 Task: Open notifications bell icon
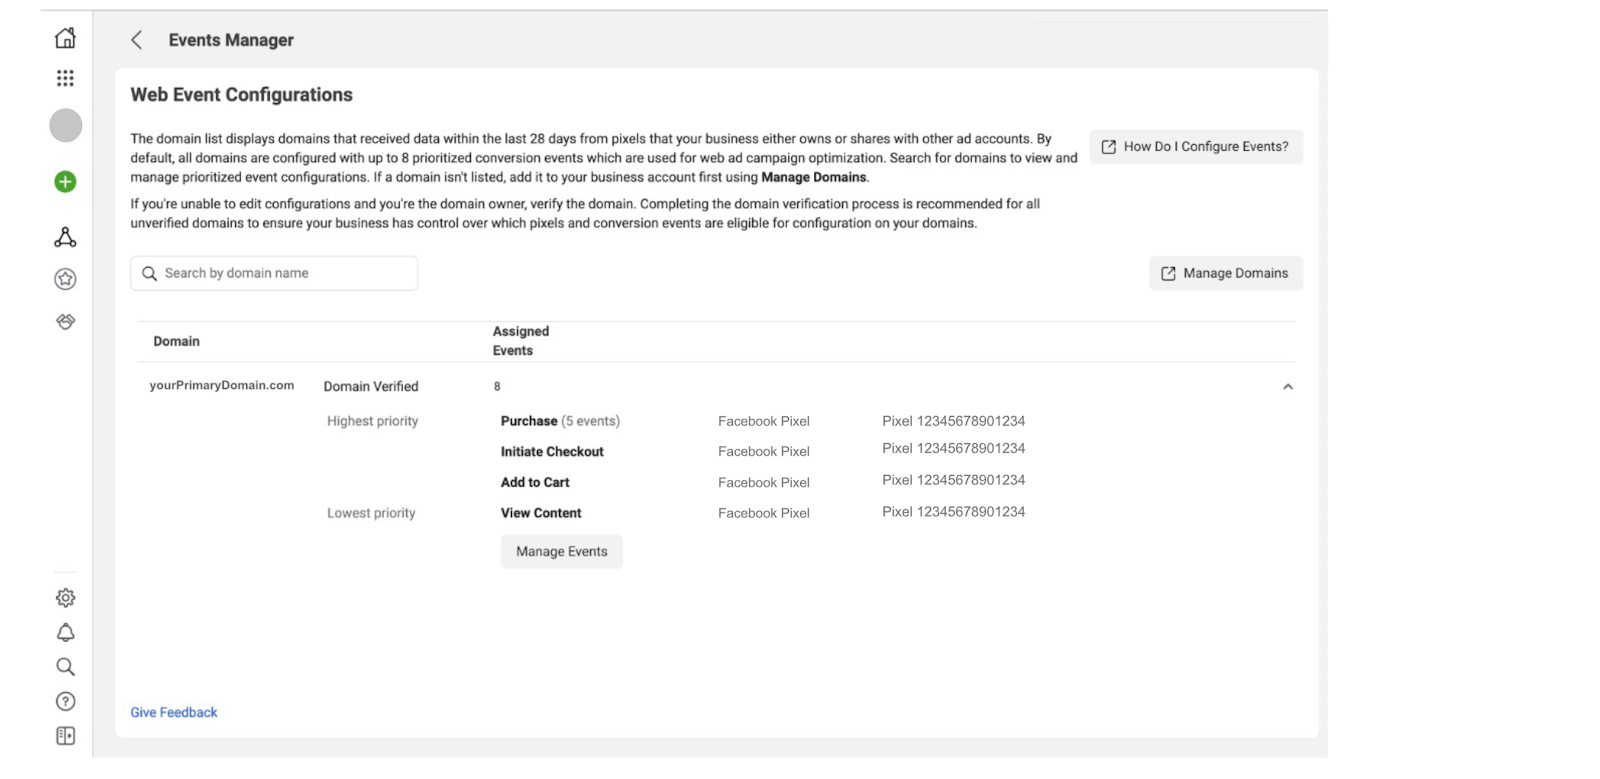point(65,633)
